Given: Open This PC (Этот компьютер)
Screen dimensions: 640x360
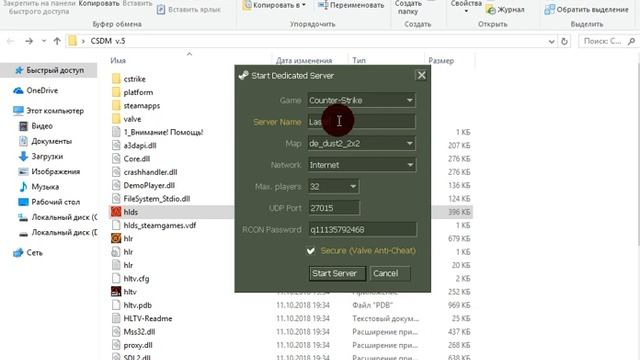Looking at the screenshot, I should tap(48, 111).
